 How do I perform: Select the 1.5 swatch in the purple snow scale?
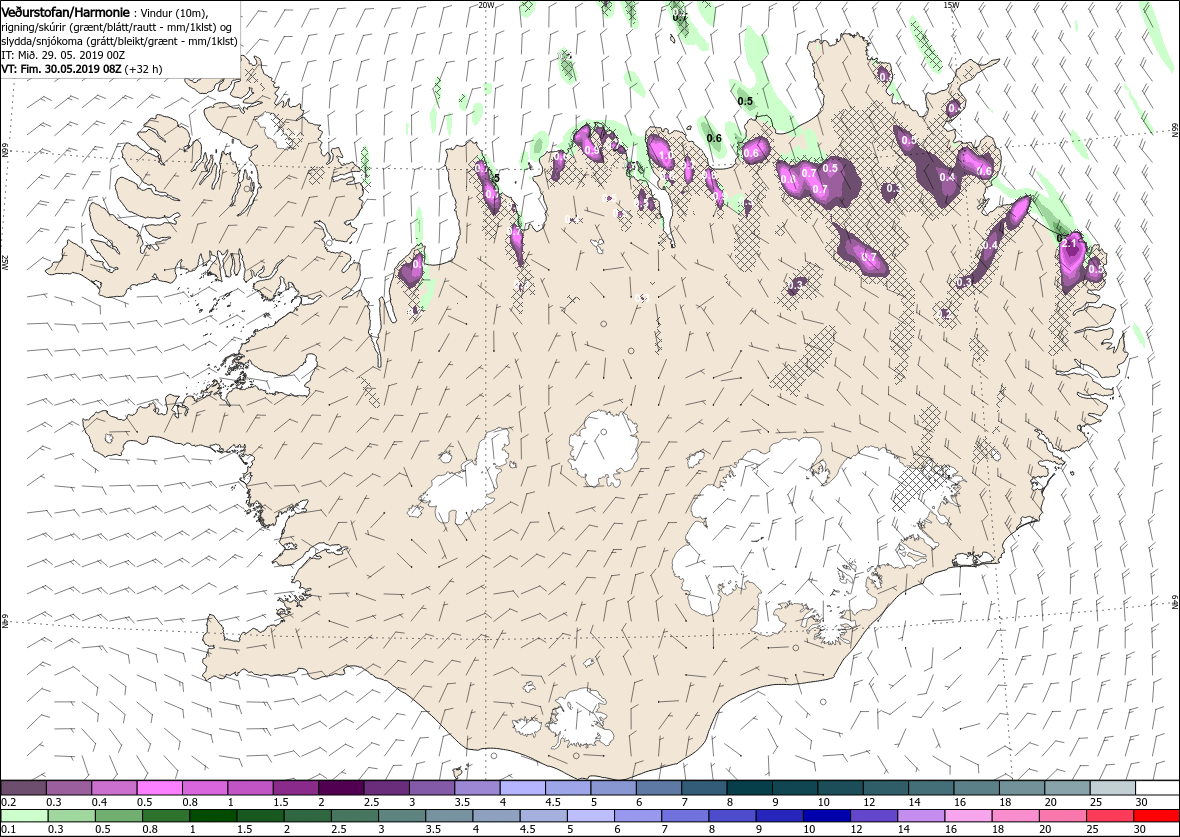(296, 788)
